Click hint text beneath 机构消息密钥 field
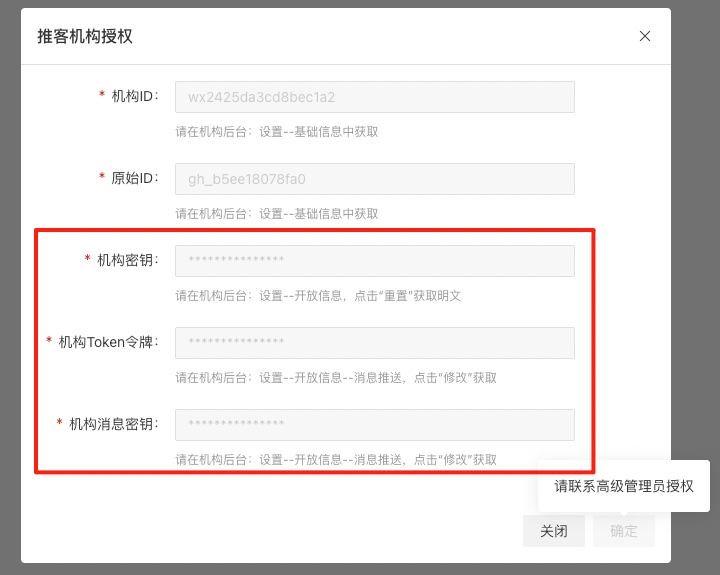 click(336, 460)
